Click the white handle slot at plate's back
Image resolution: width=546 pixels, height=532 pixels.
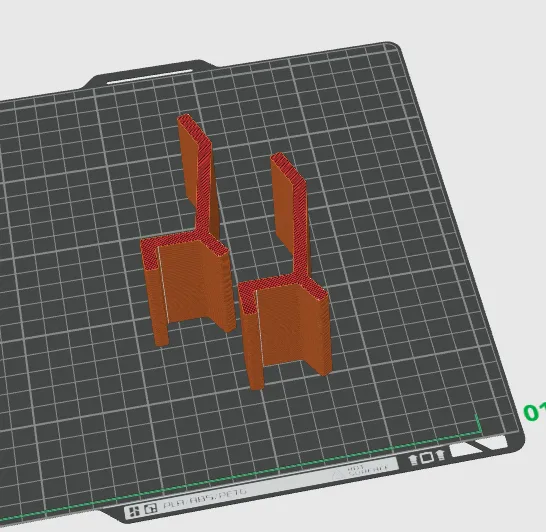pos(150,76)
